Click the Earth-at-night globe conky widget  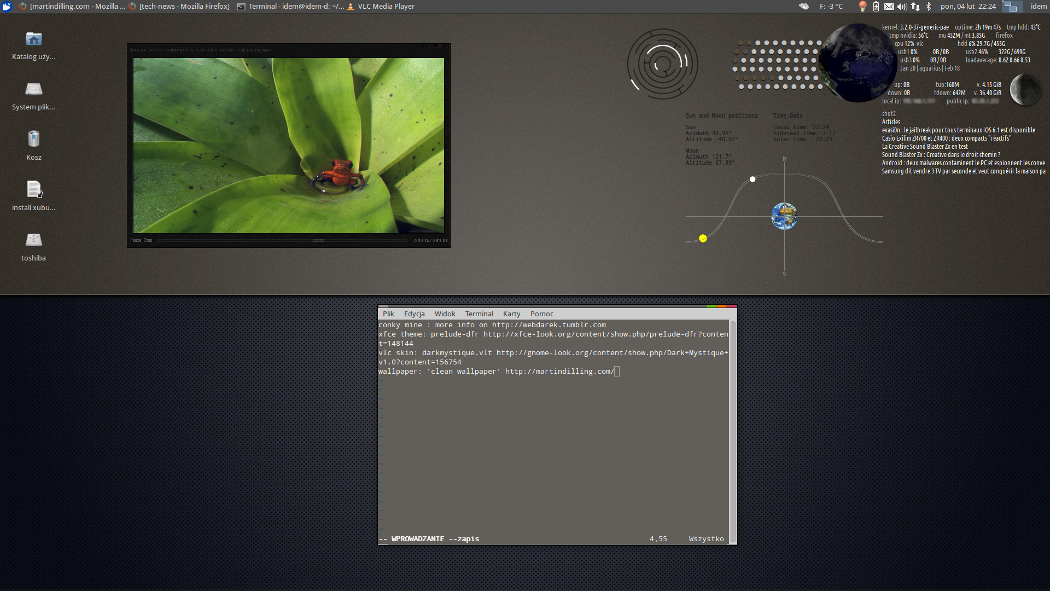point(857,63)
